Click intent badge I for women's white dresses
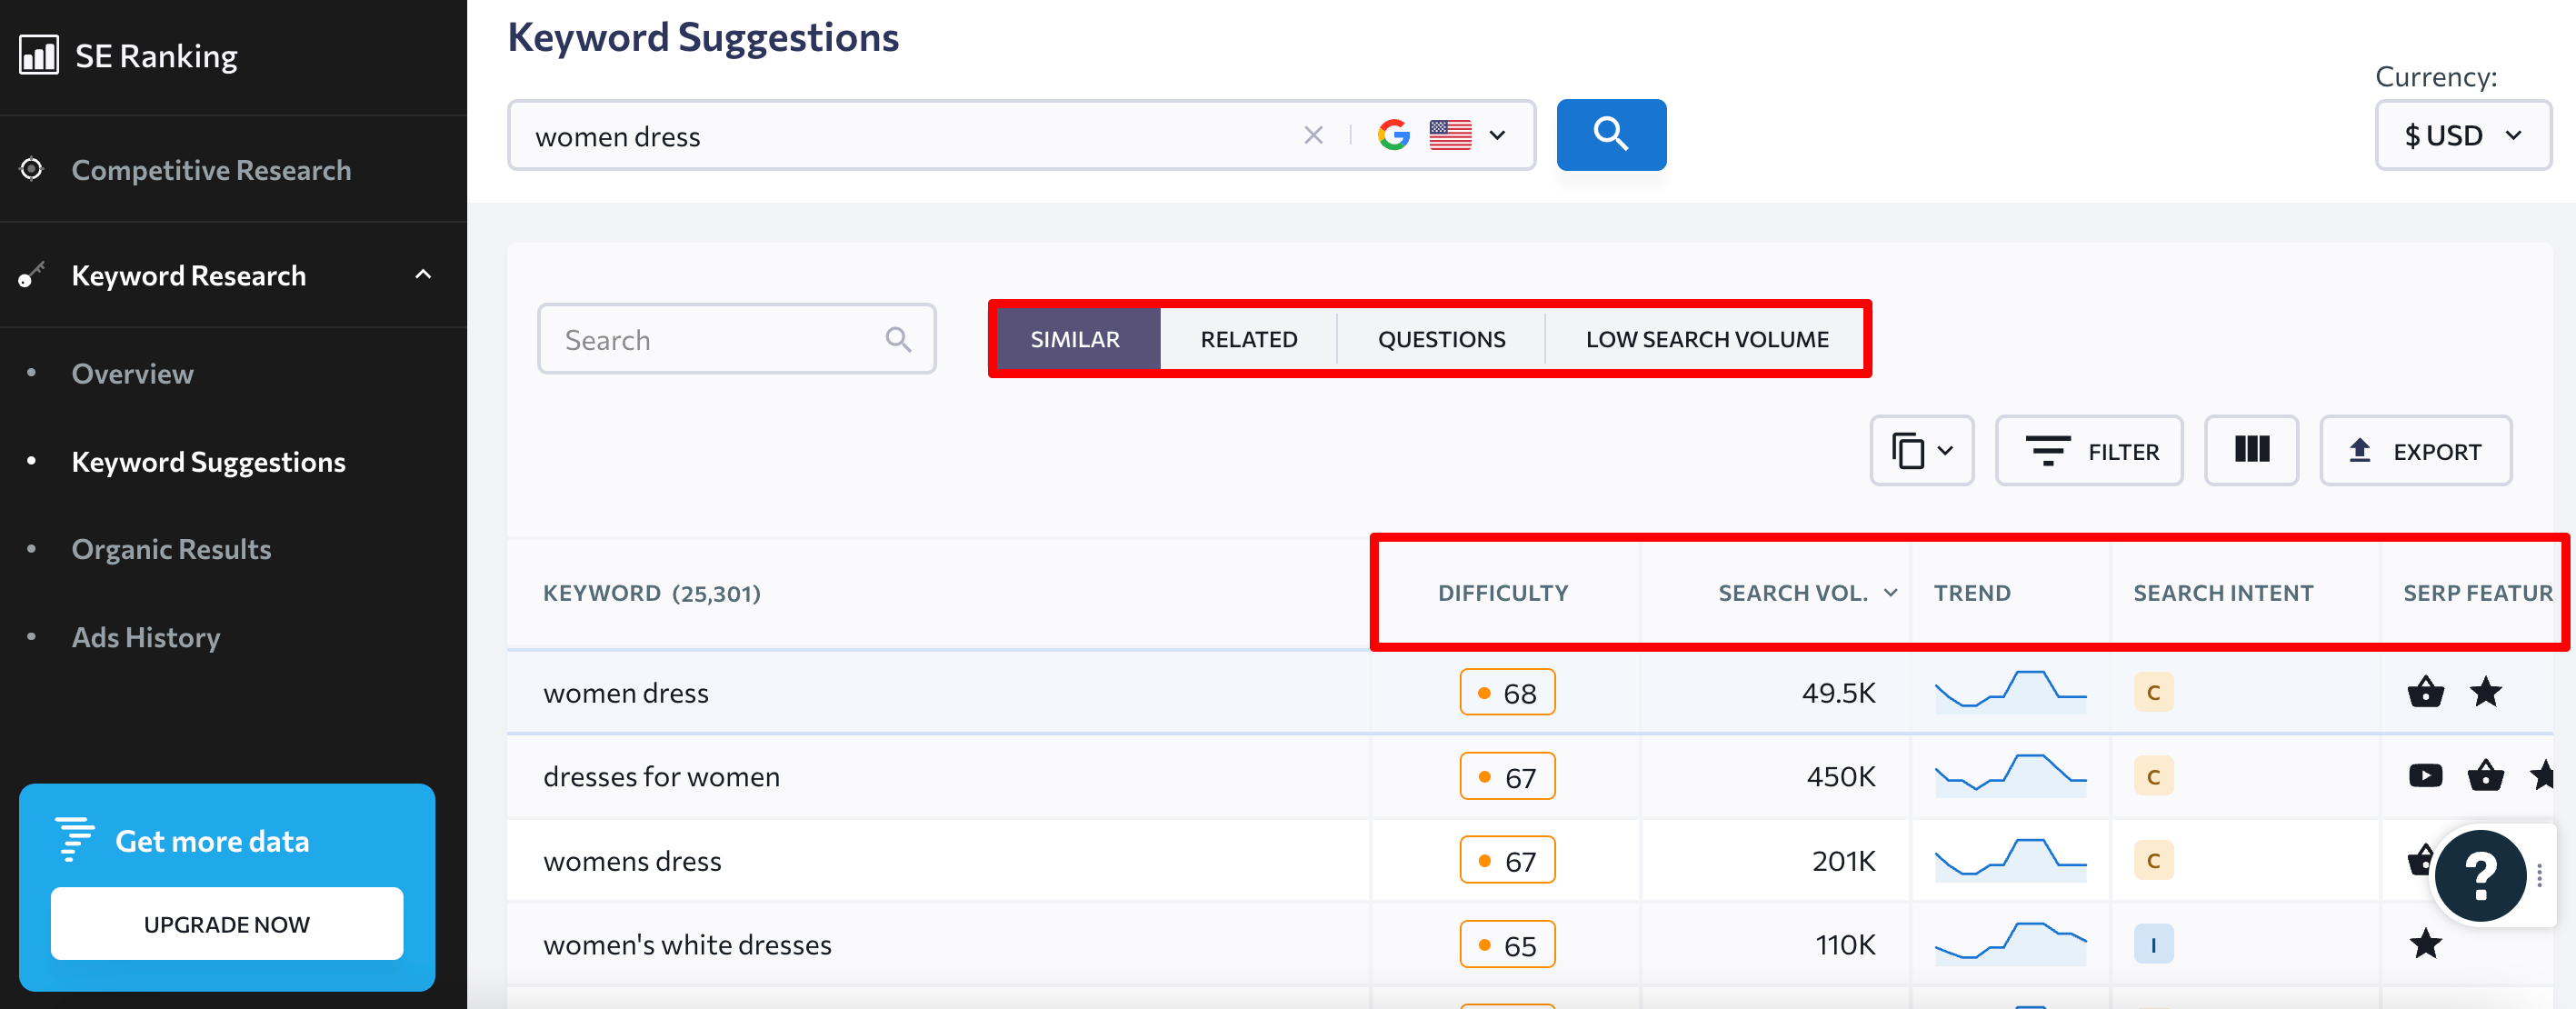Screen dimensions: 2576x1009 tap(2153, 944)
